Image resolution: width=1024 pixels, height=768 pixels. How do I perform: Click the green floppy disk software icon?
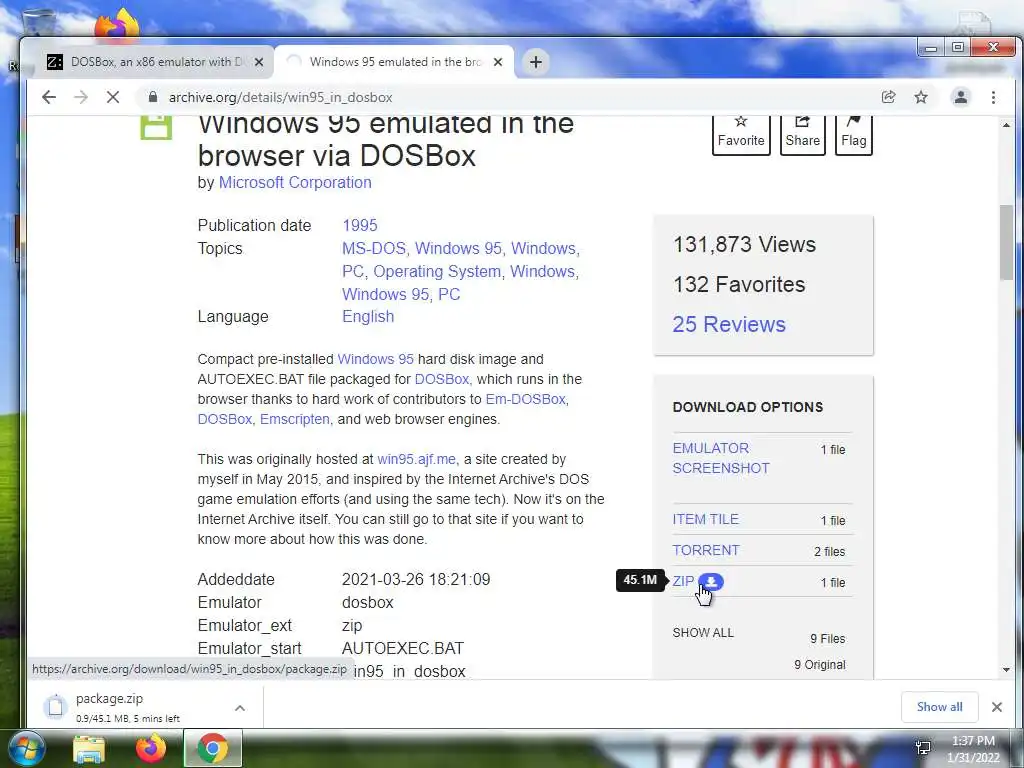point(156,127)
